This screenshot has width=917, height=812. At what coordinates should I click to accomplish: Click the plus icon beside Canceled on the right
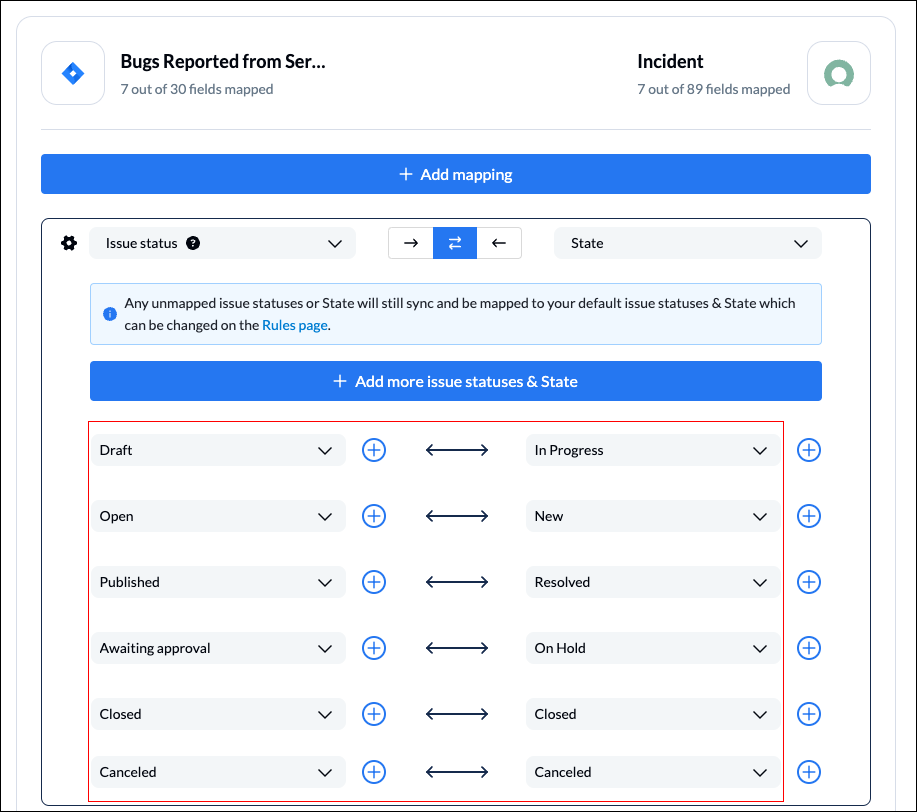pyautogui.click(x=808, y=772)
